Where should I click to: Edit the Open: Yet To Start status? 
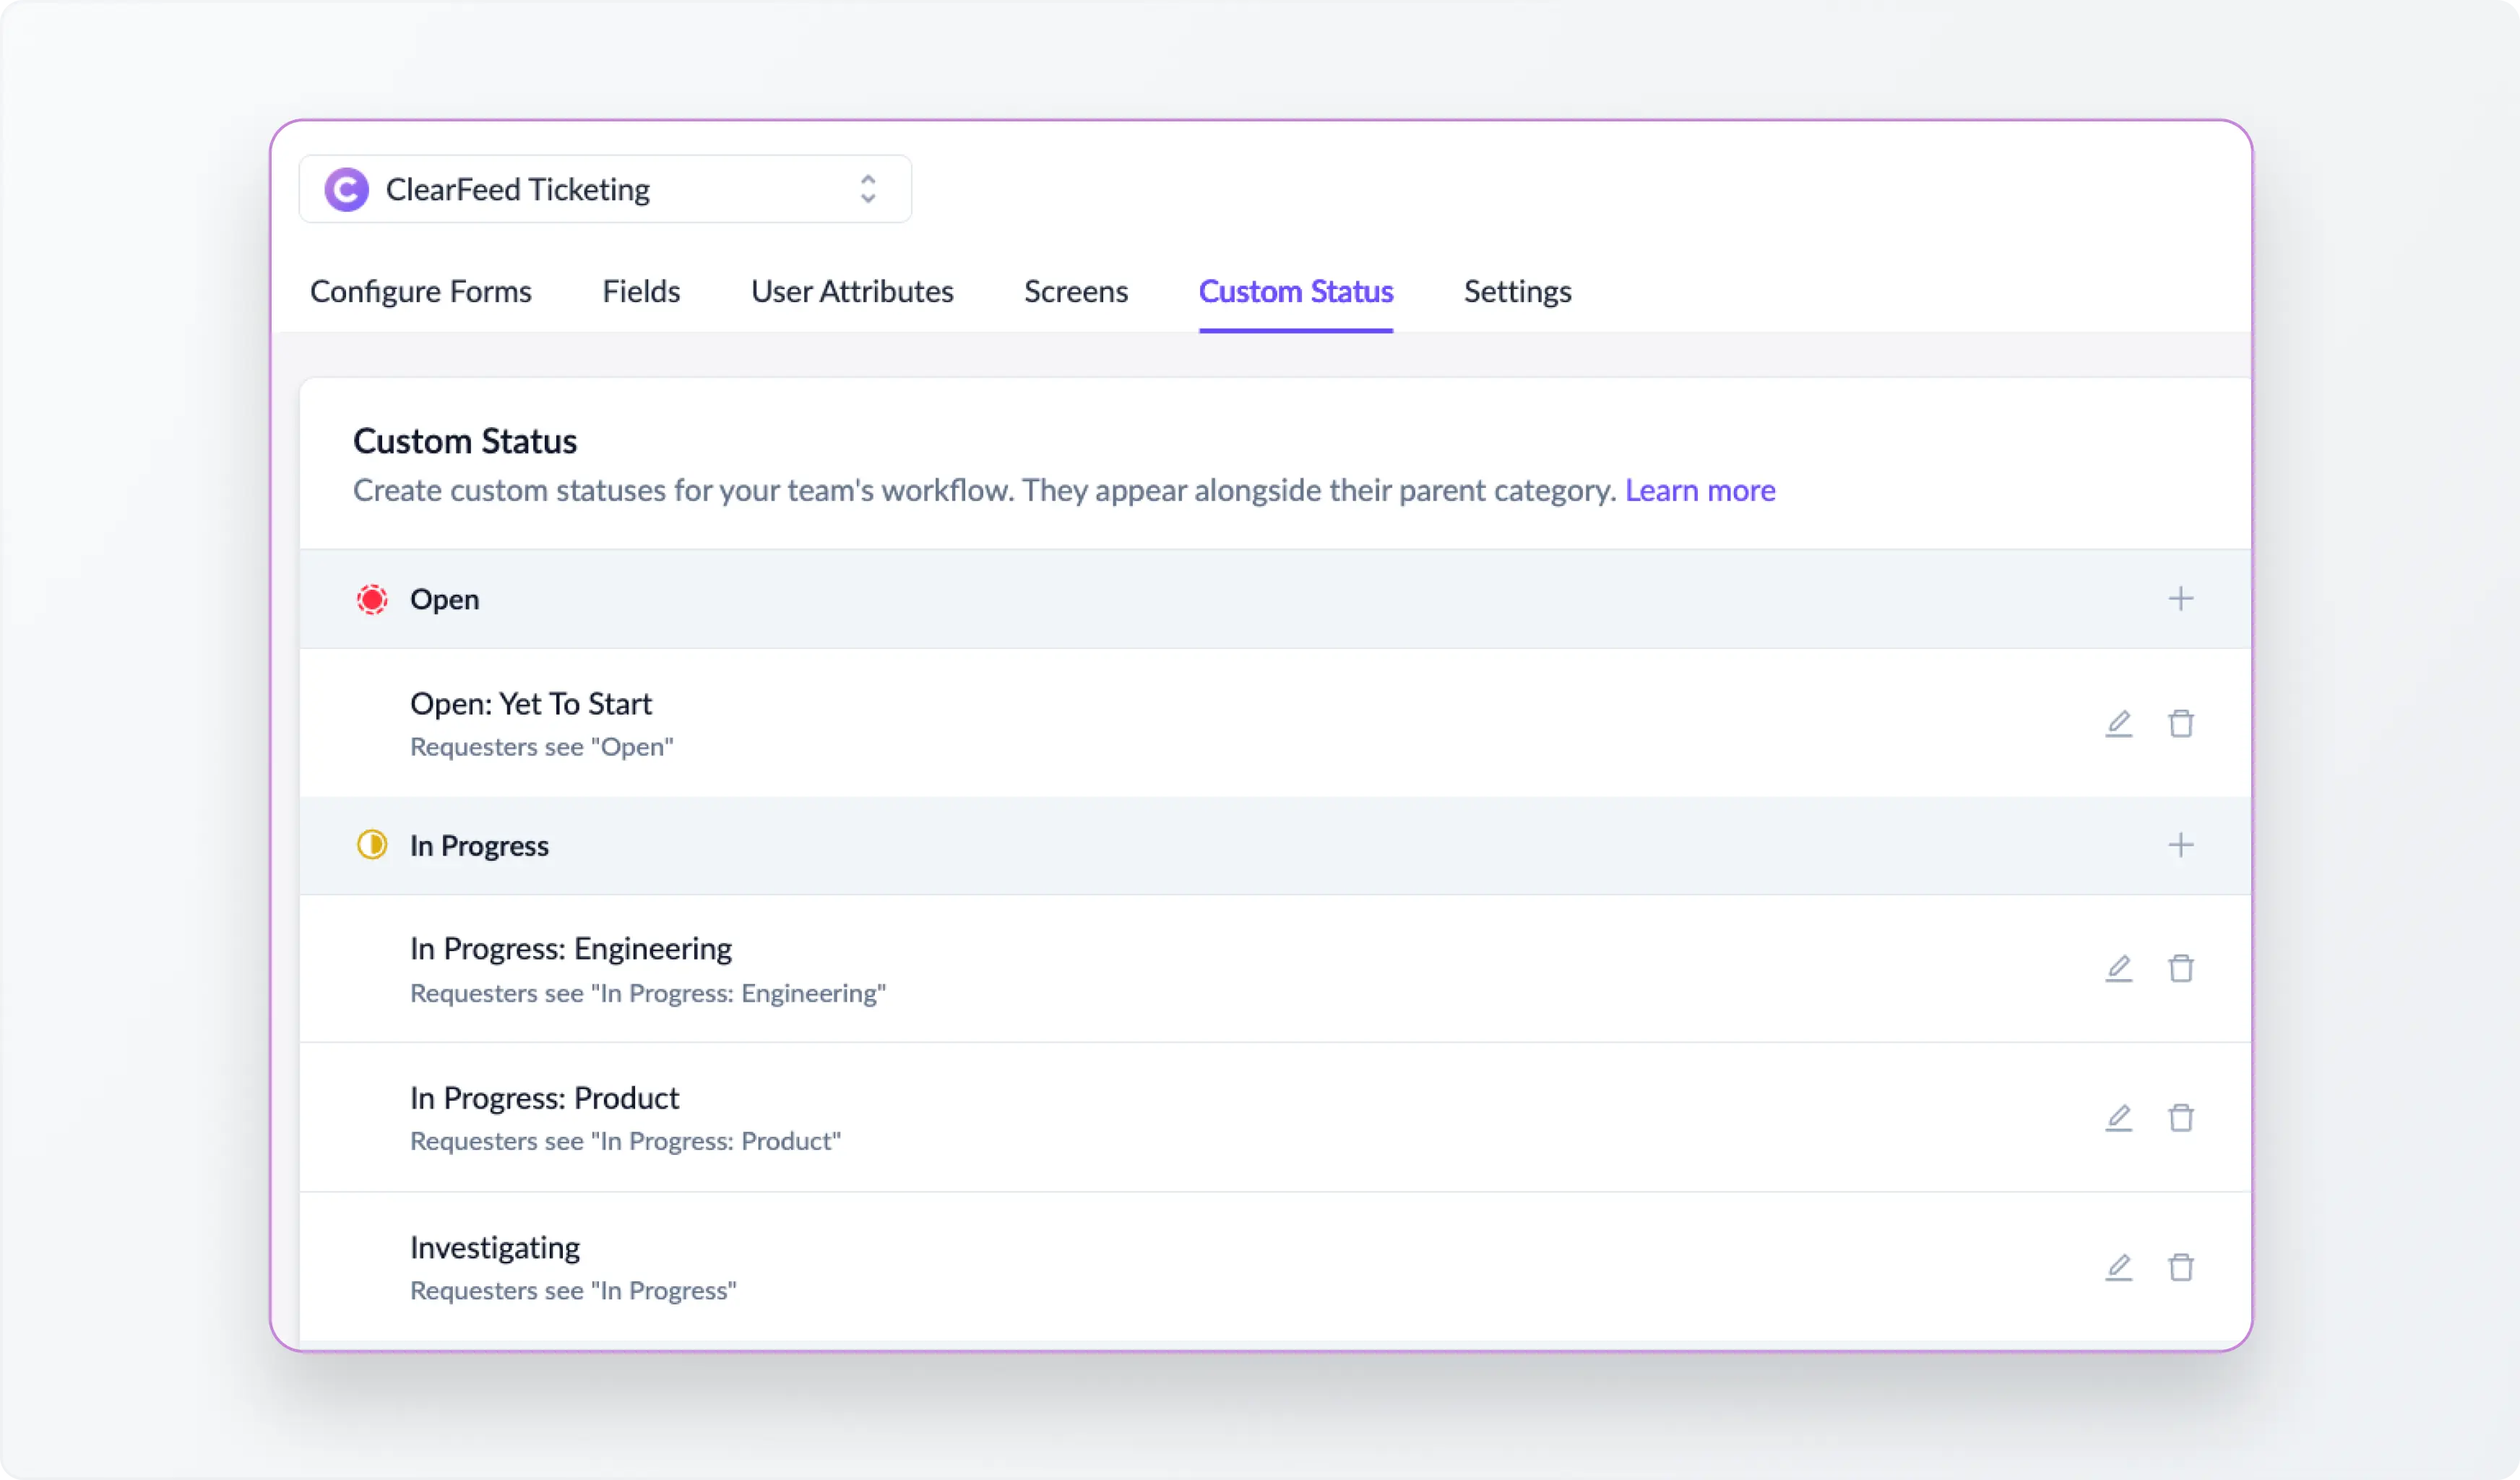tap(2119, 723)
